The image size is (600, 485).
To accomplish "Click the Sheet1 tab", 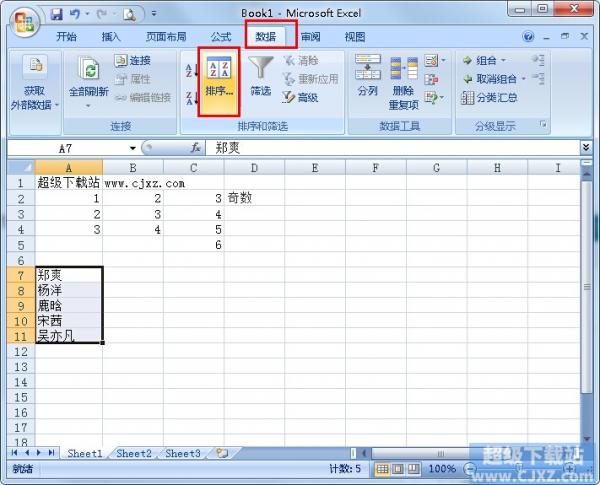I will [85, 454].
